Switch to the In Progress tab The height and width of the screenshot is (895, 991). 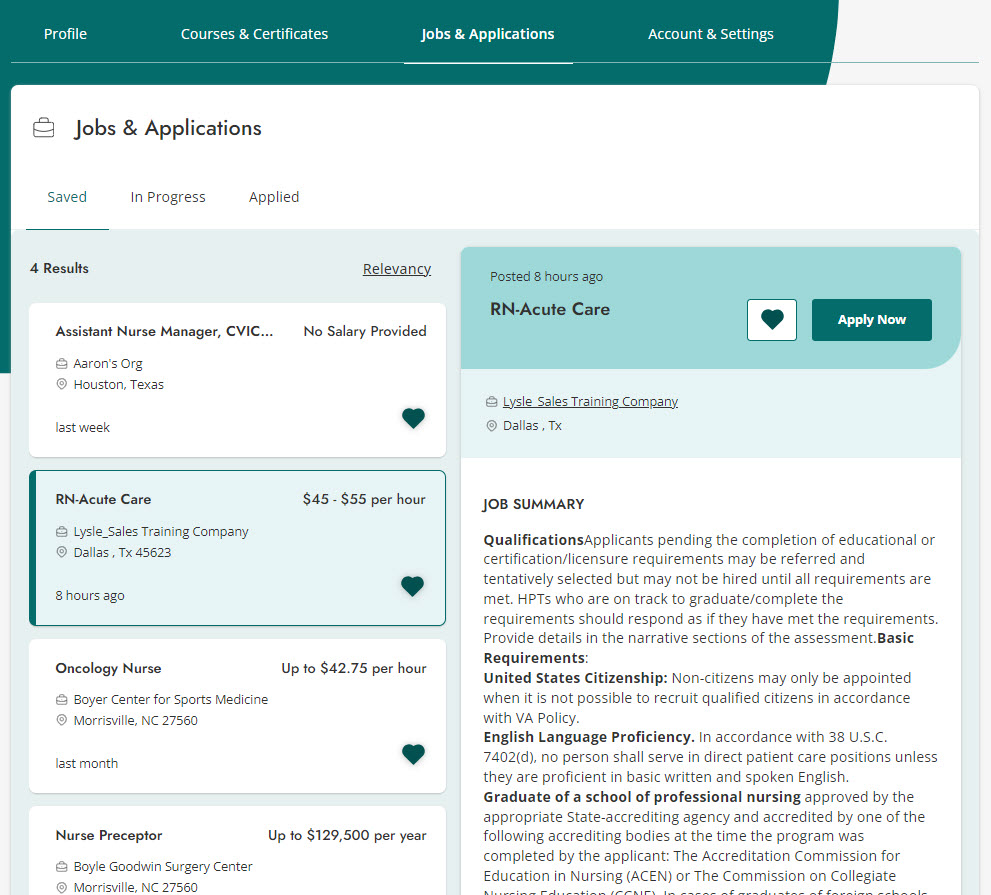167,196
